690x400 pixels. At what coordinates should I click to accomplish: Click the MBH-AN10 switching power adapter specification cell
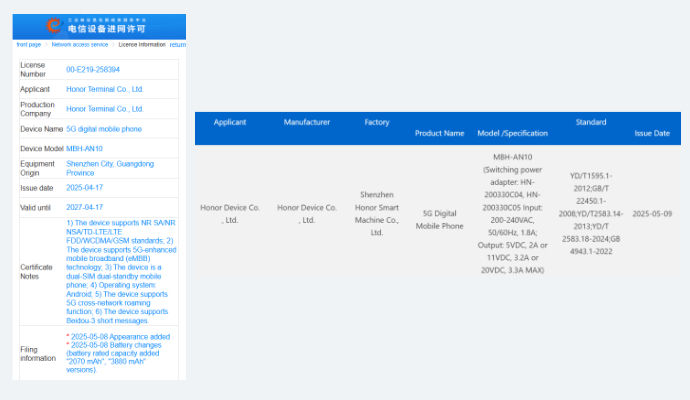513,213
